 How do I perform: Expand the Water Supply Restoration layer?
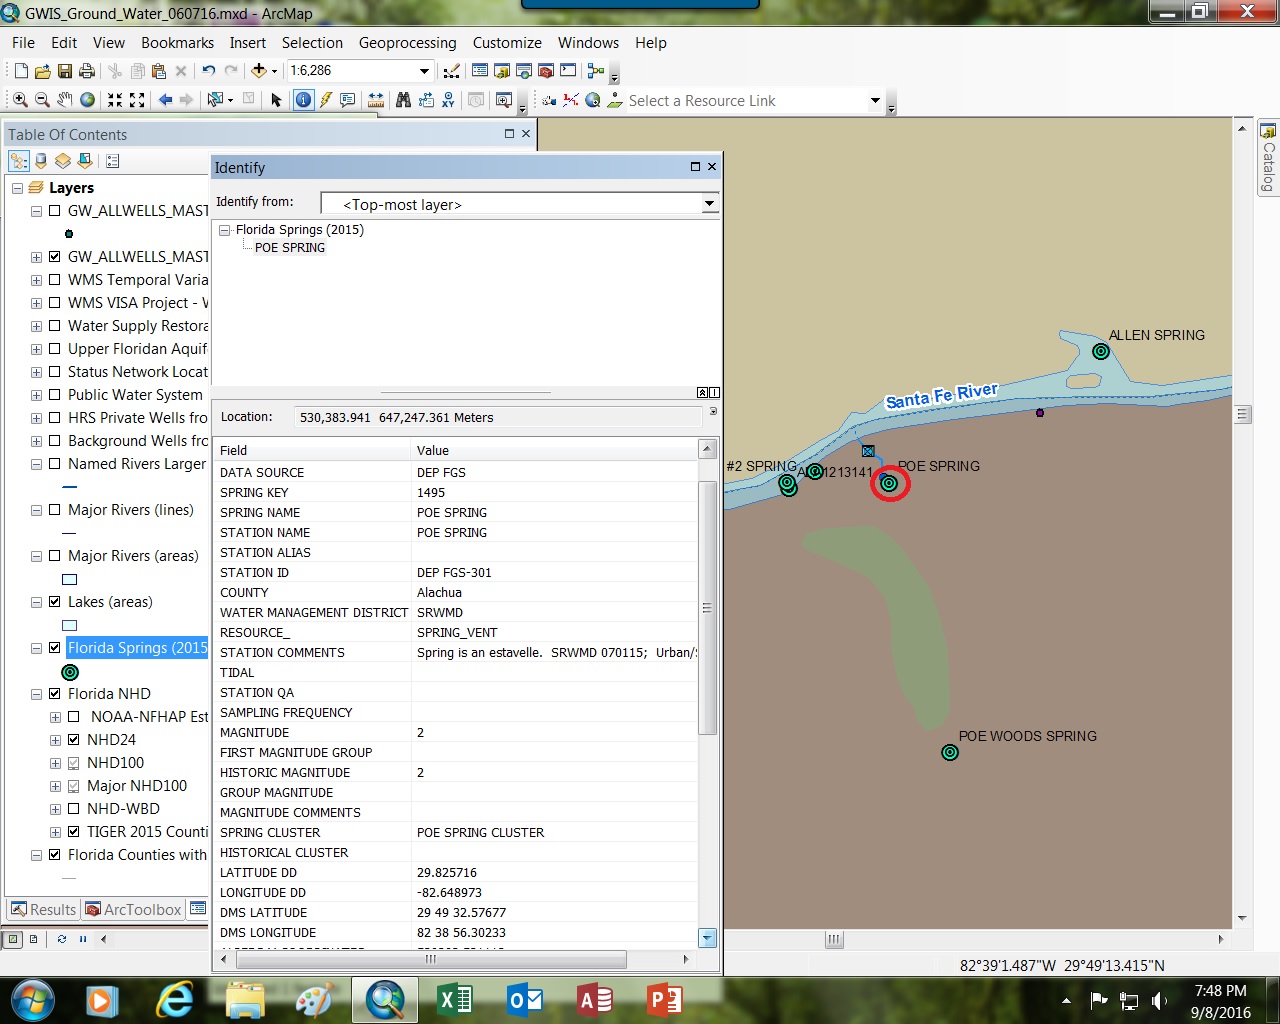37,326
